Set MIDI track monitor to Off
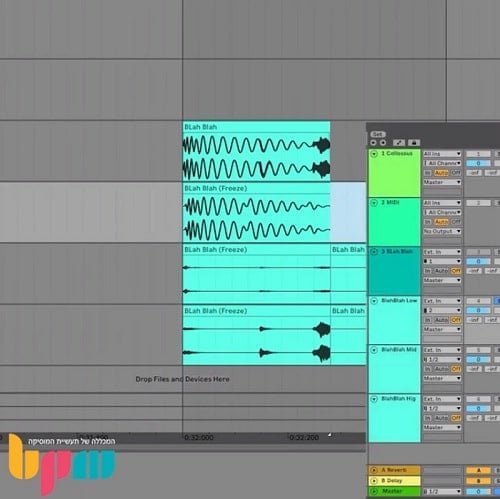 [456, 222]
